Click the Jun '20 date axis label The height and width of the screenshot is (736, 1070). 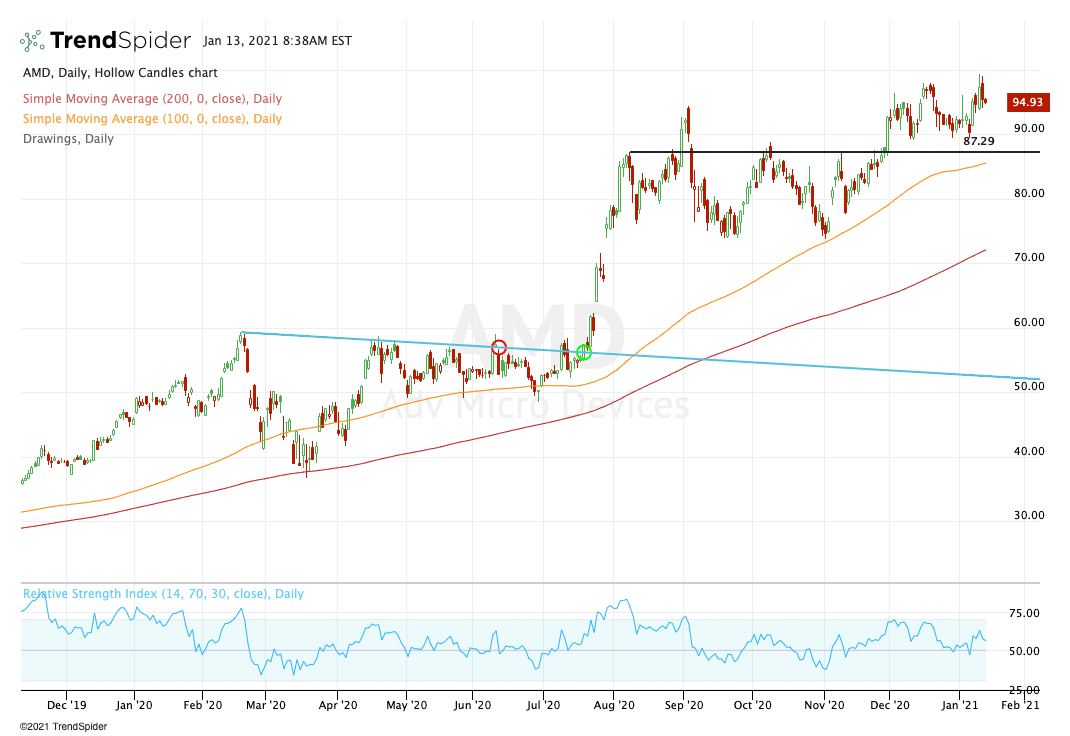(472, 705)
